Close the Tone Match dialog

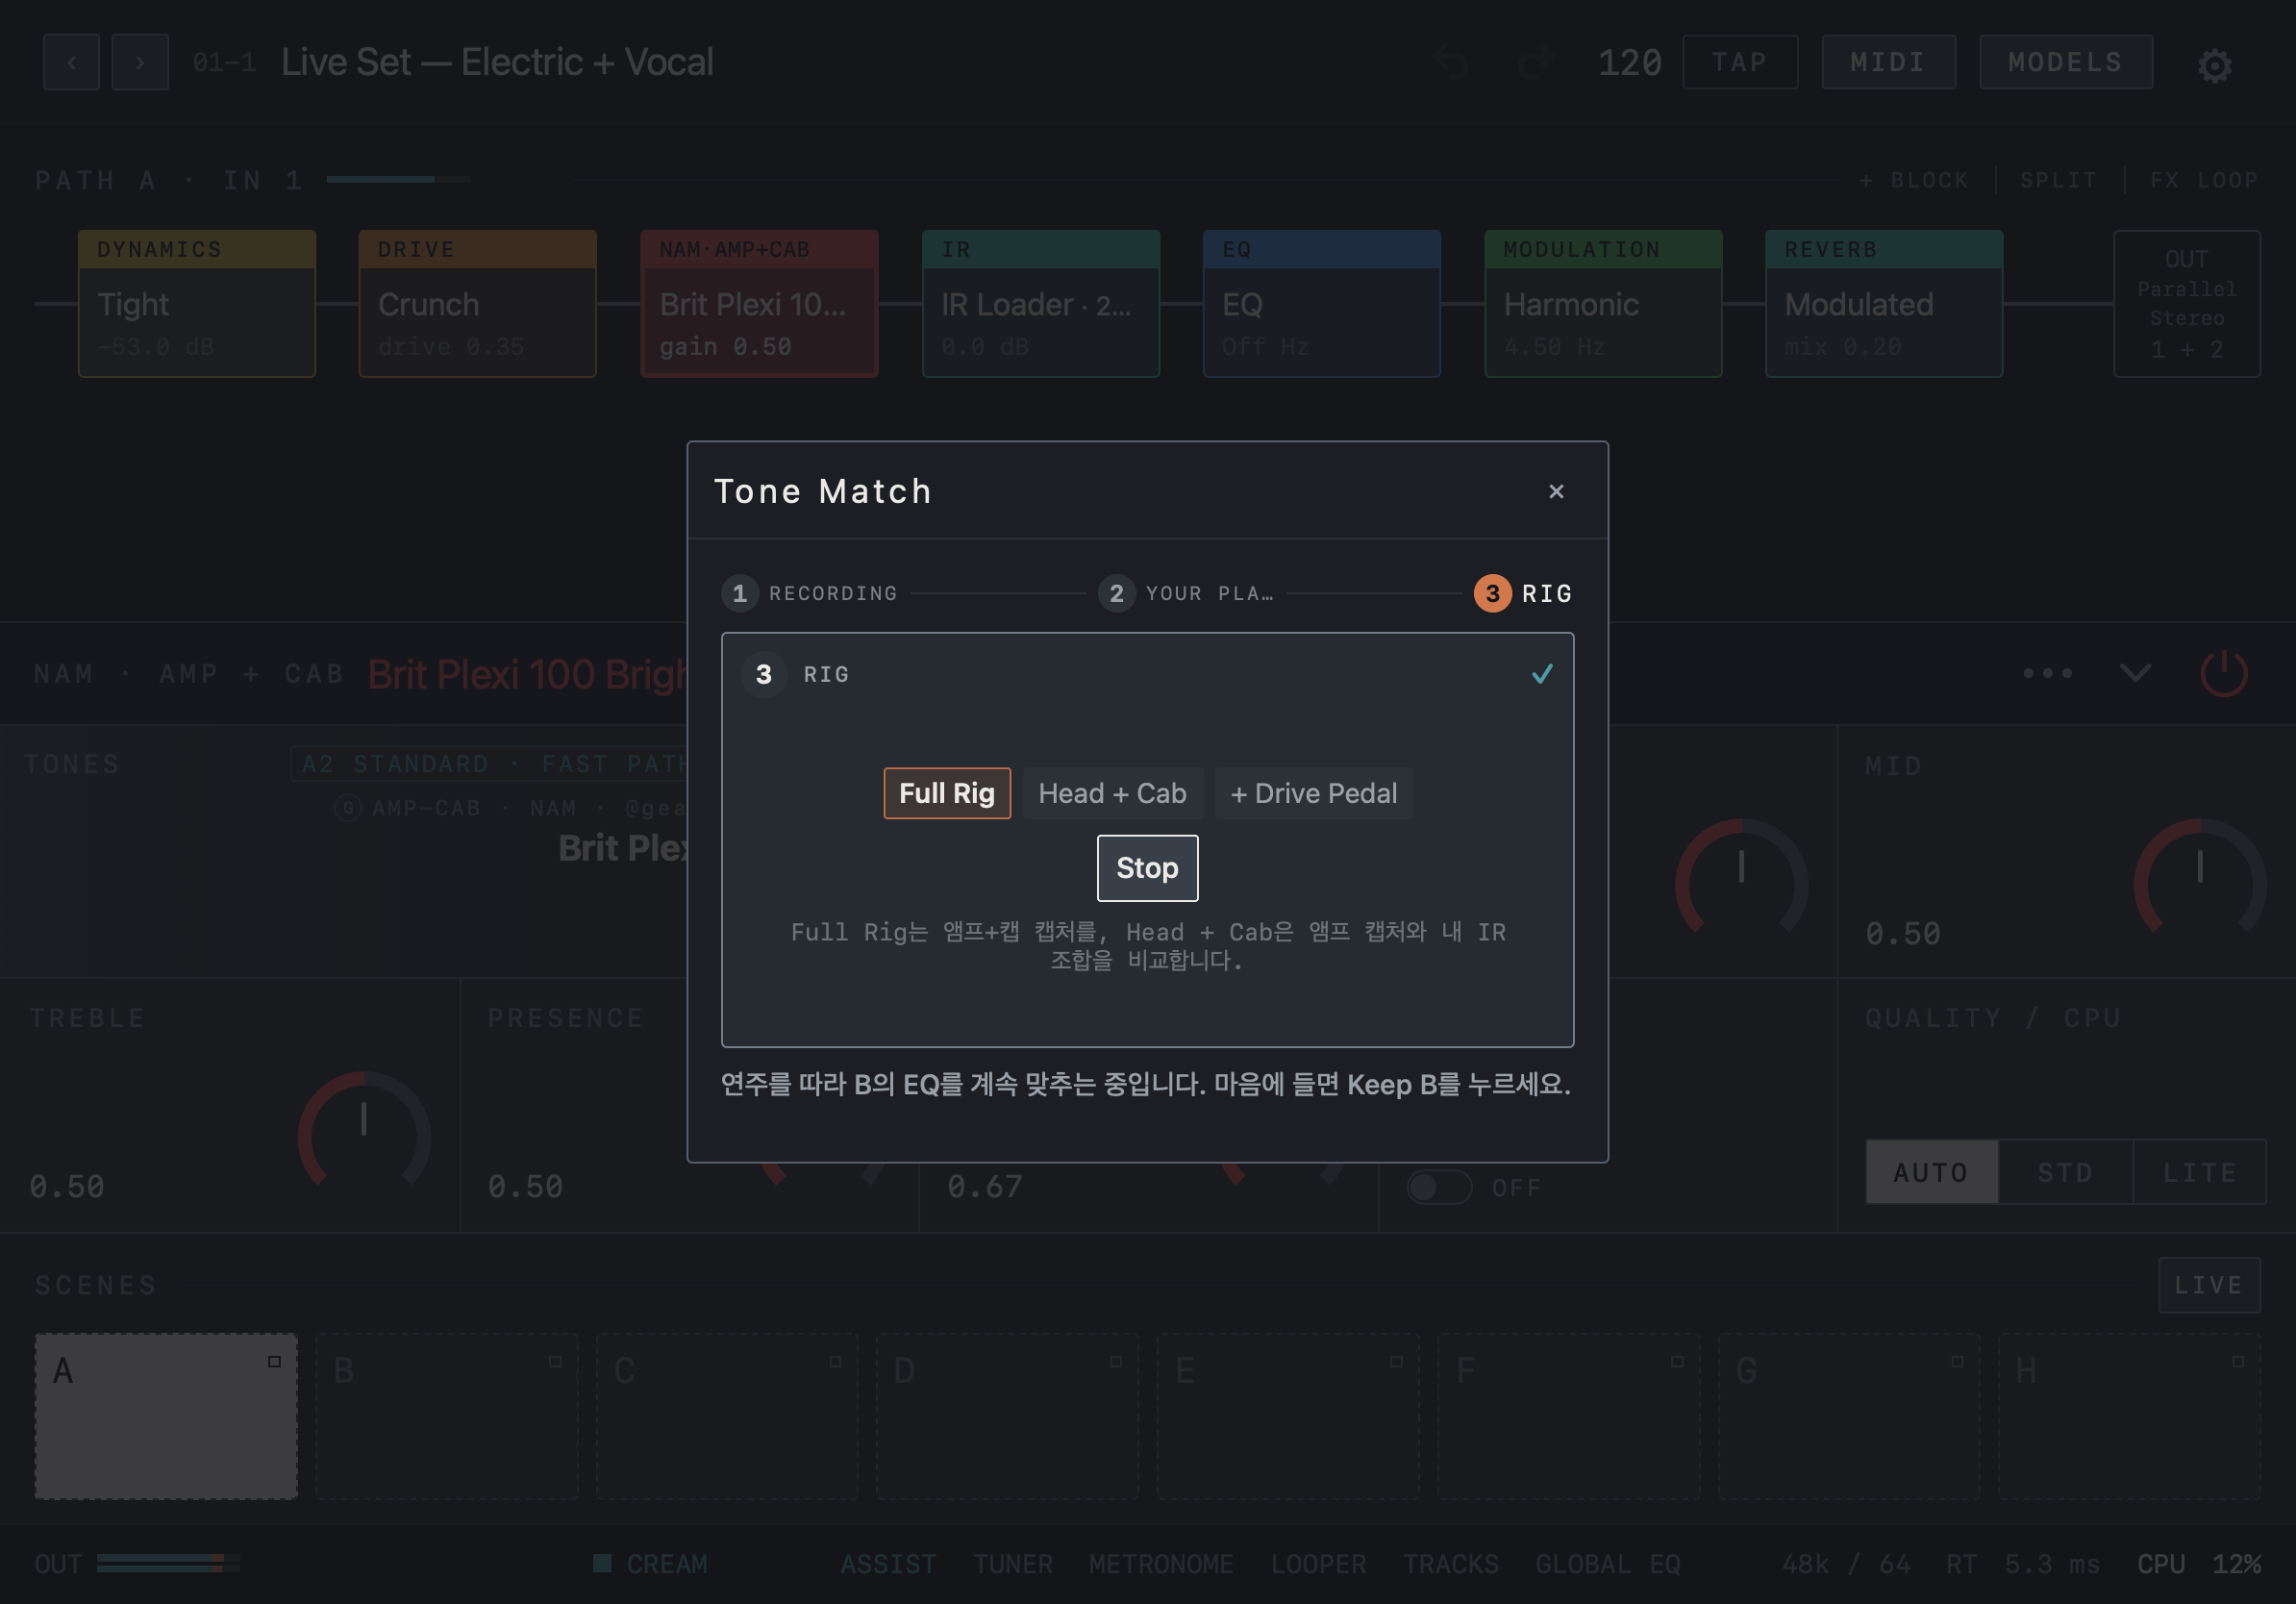click(x=1556, y=491)
